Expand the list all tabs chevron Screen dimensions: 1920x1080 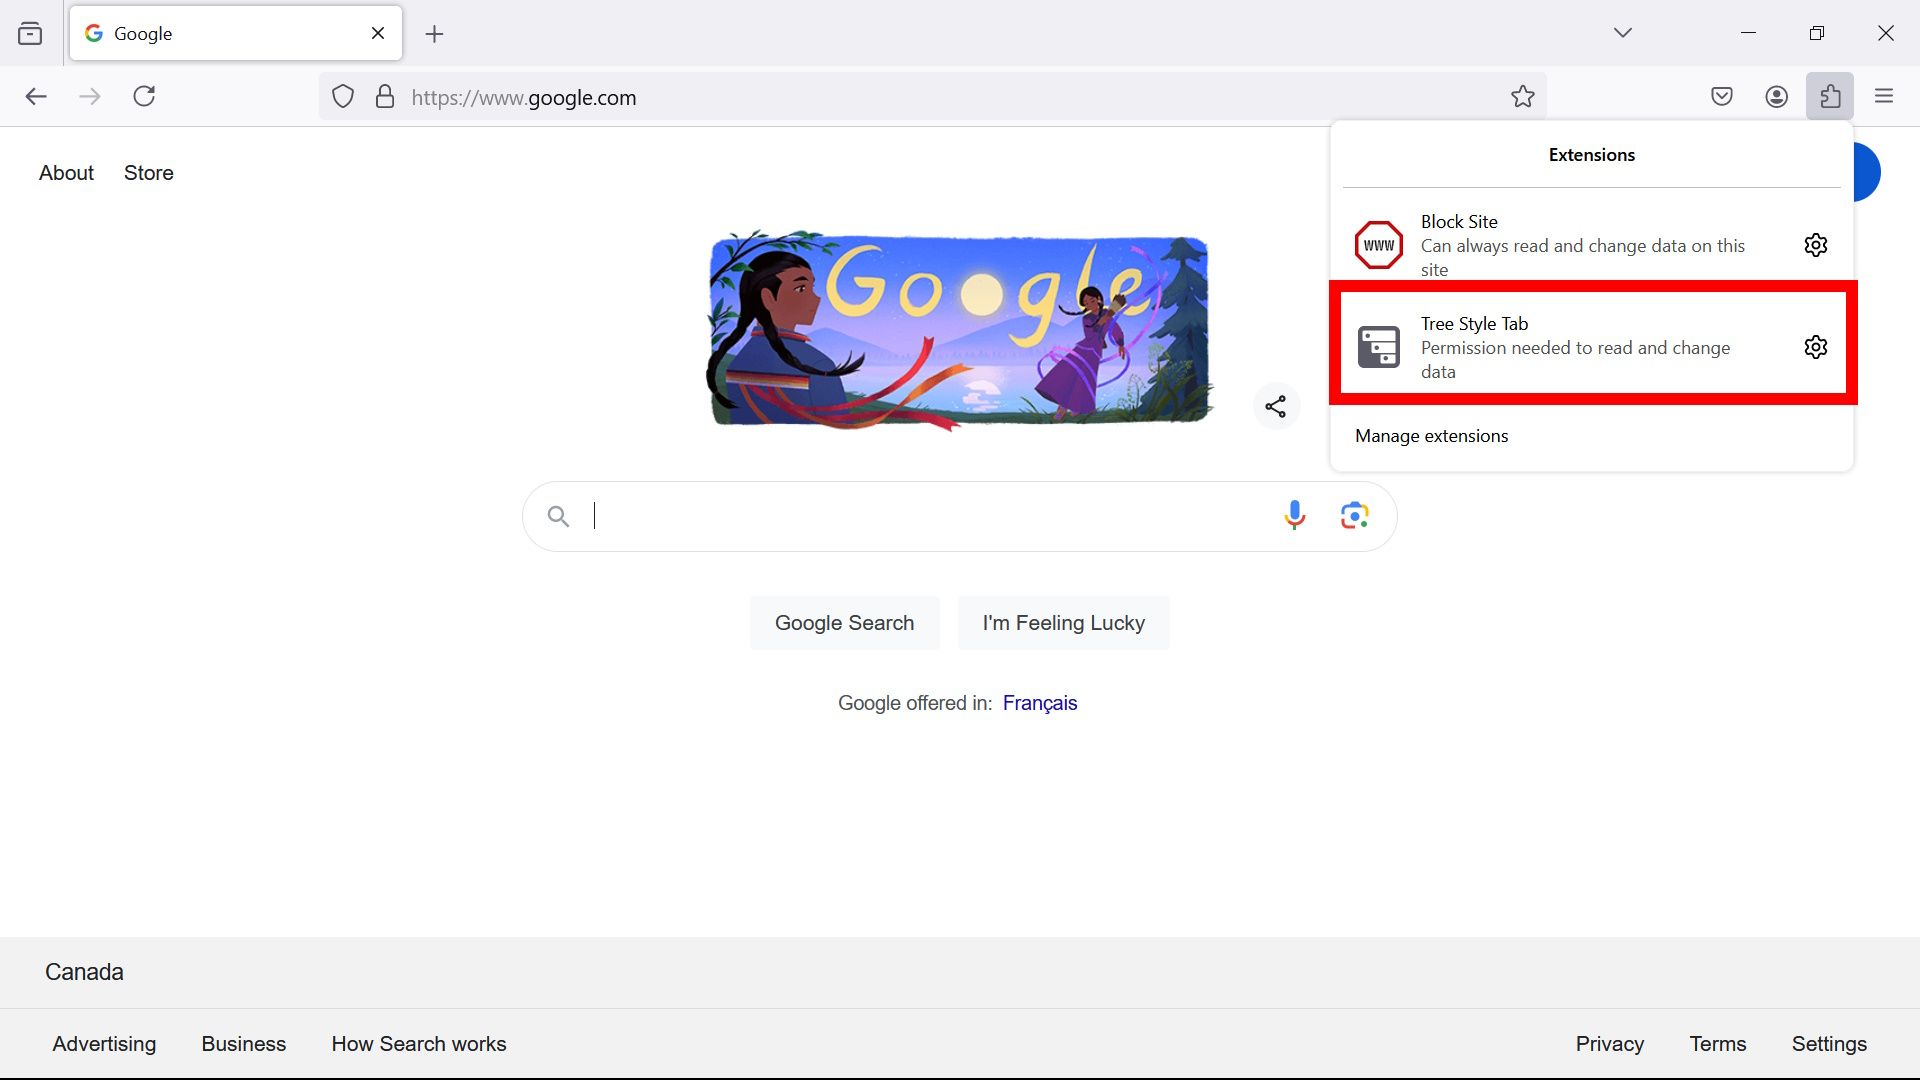pos(1622,33)
